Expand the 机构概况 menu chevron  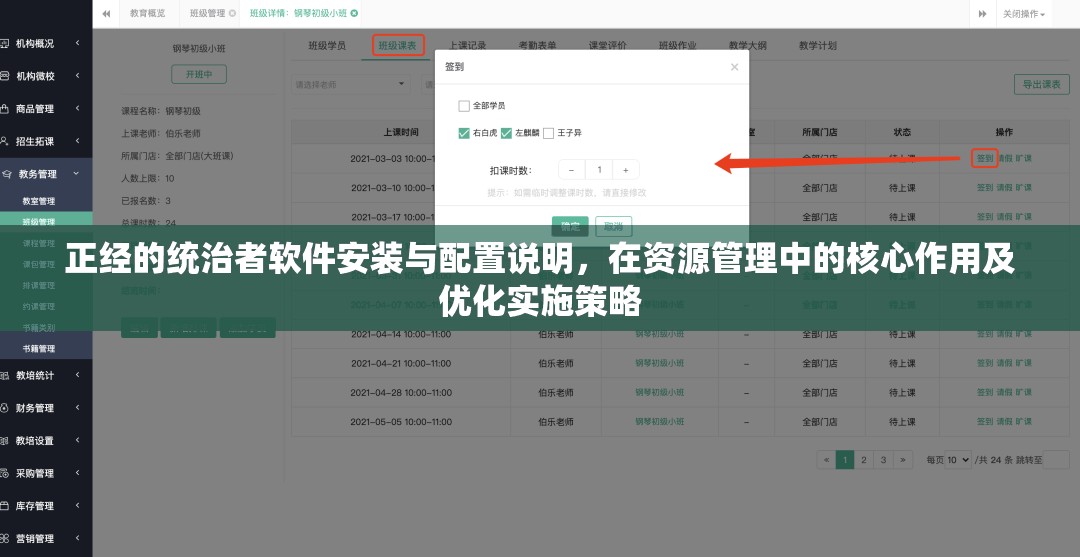tap(77, 43)
